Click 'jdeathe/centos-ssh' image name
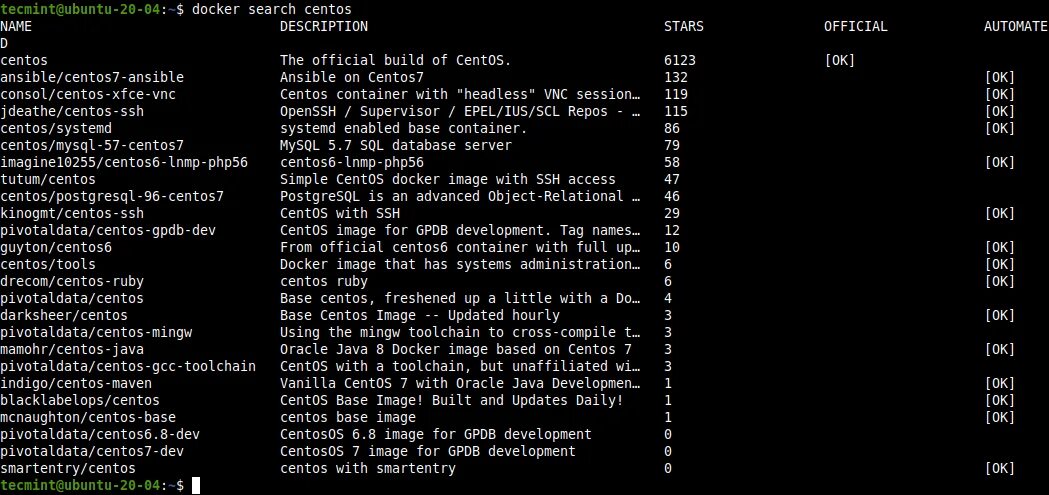 coord(72,111)
